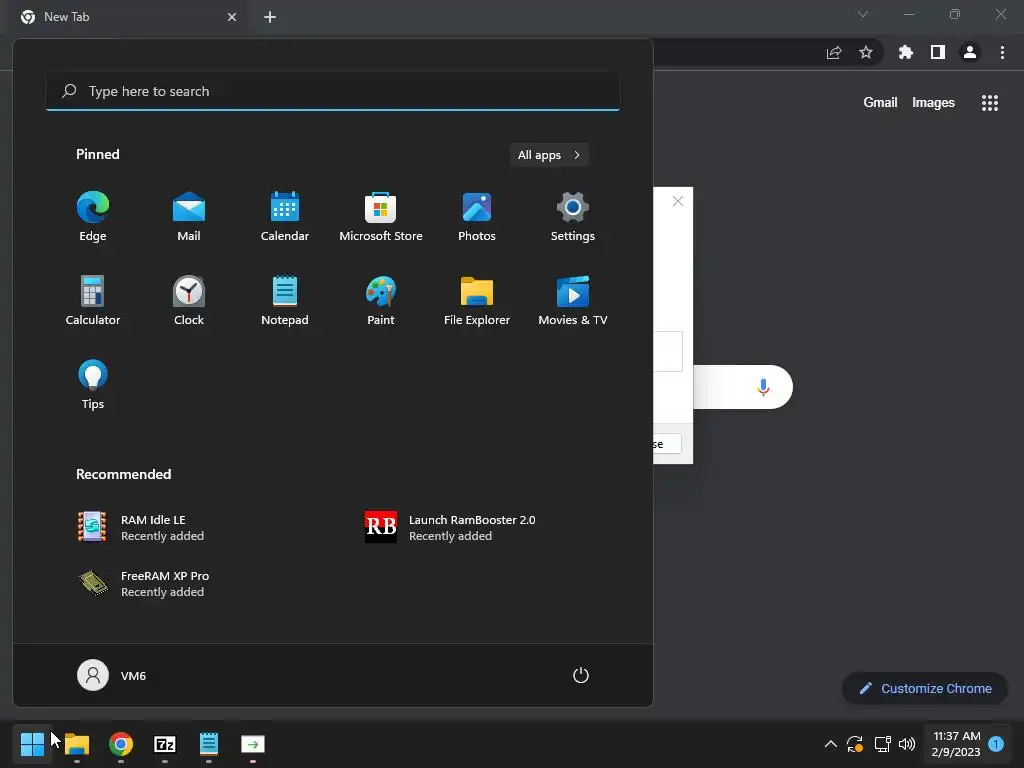
Task: Open the Clock app
Action: (x=189, y=300)
